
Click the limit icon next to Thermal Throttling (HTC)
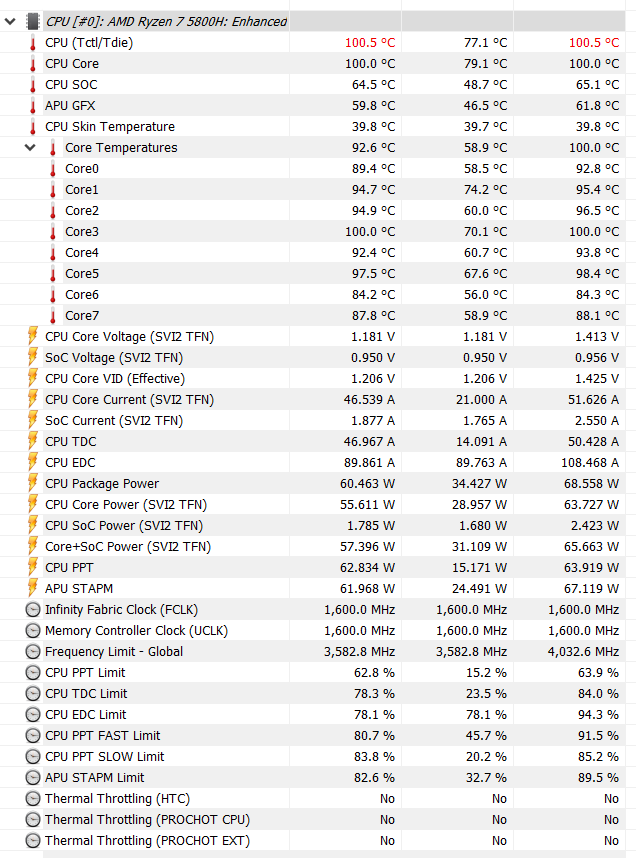pos(32,798)
